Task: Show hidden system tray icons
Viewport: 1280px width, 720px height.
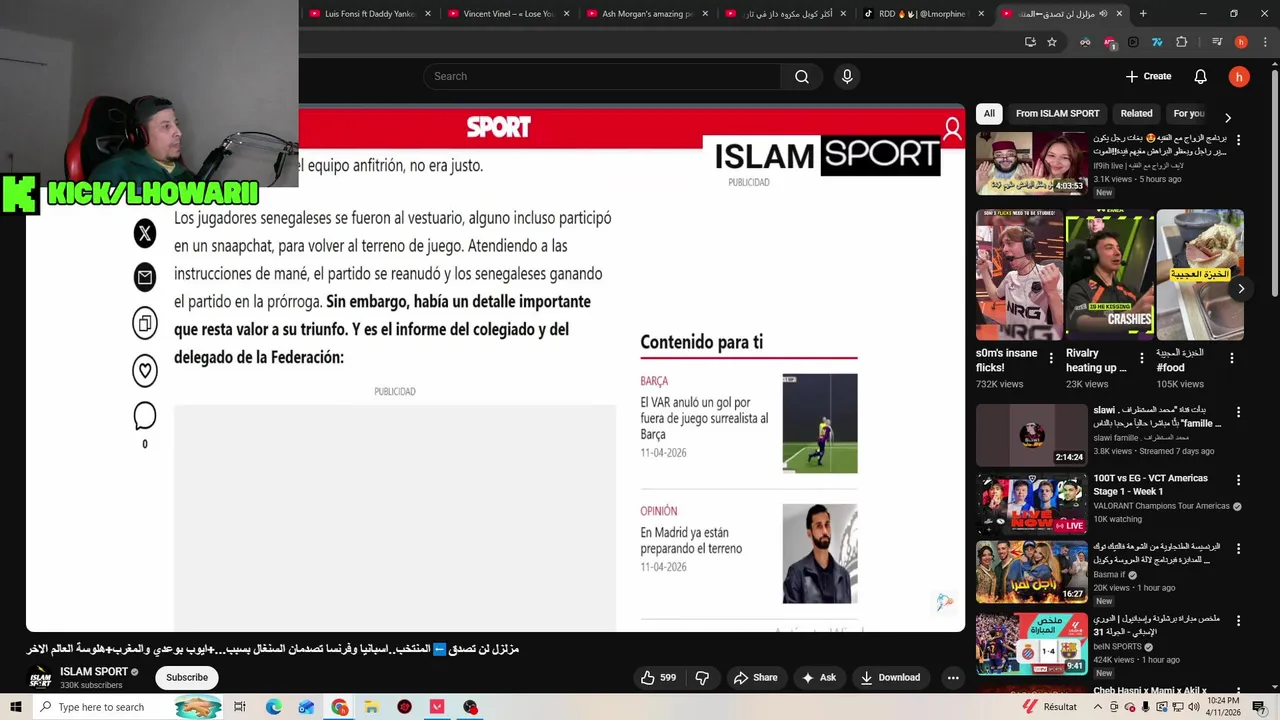Action: (x=1096, y=707)
